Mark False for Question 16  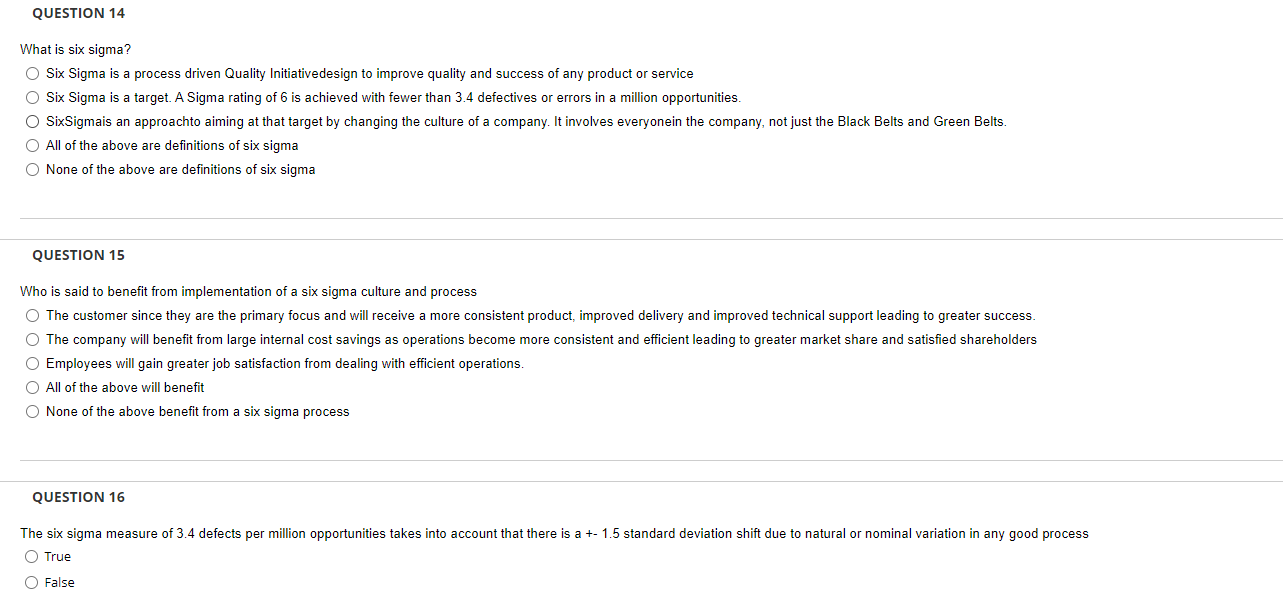(x=31, y=582)
